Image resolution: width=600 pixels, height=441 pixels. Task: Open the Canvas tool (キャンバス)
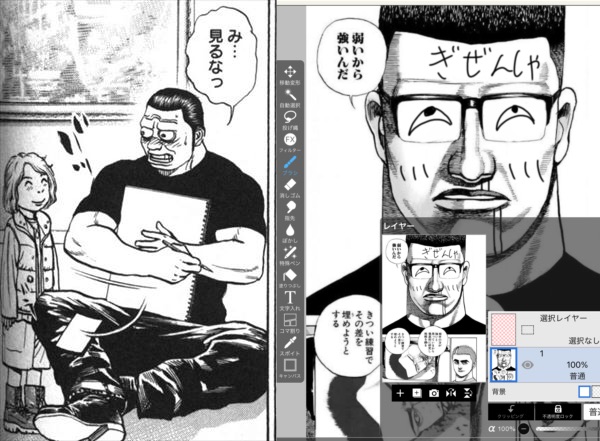290,369
